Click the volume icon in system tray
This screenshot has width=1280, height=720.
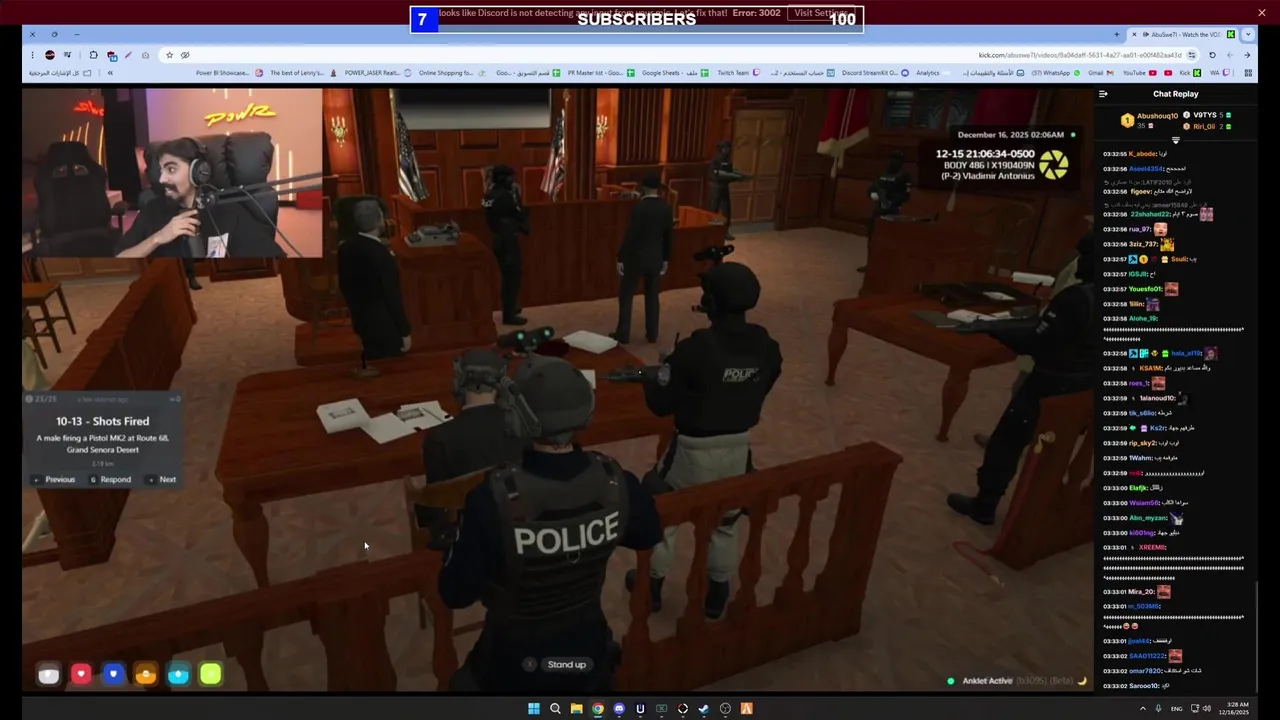(x=1207, y=708)
